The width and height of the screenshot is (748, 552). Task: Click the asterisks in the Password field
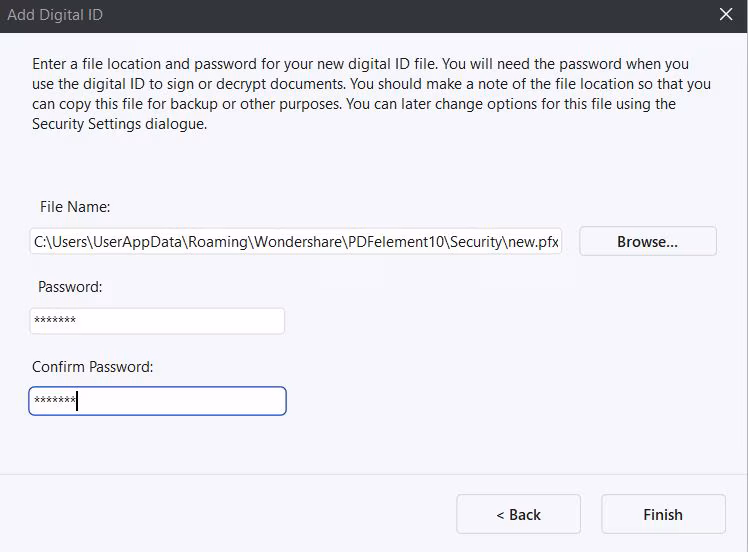point(55,321)
